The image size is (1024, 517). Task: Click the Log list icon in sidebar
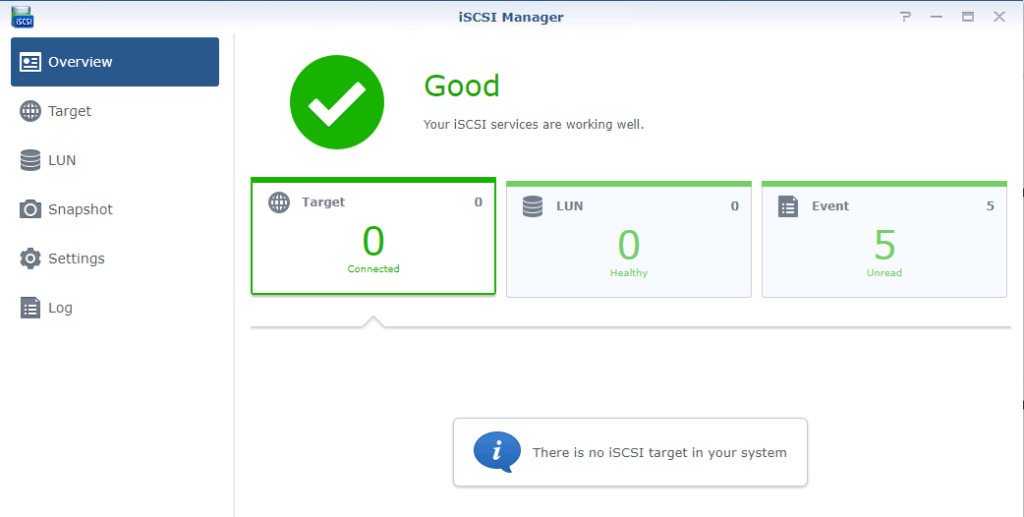coord(30,307)
